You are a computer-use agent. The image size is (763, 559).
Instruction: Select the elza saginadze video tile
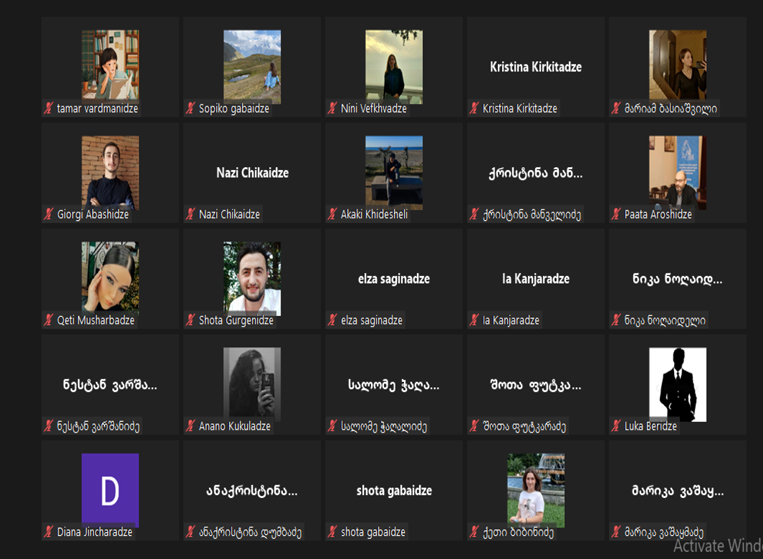point(394,280)
